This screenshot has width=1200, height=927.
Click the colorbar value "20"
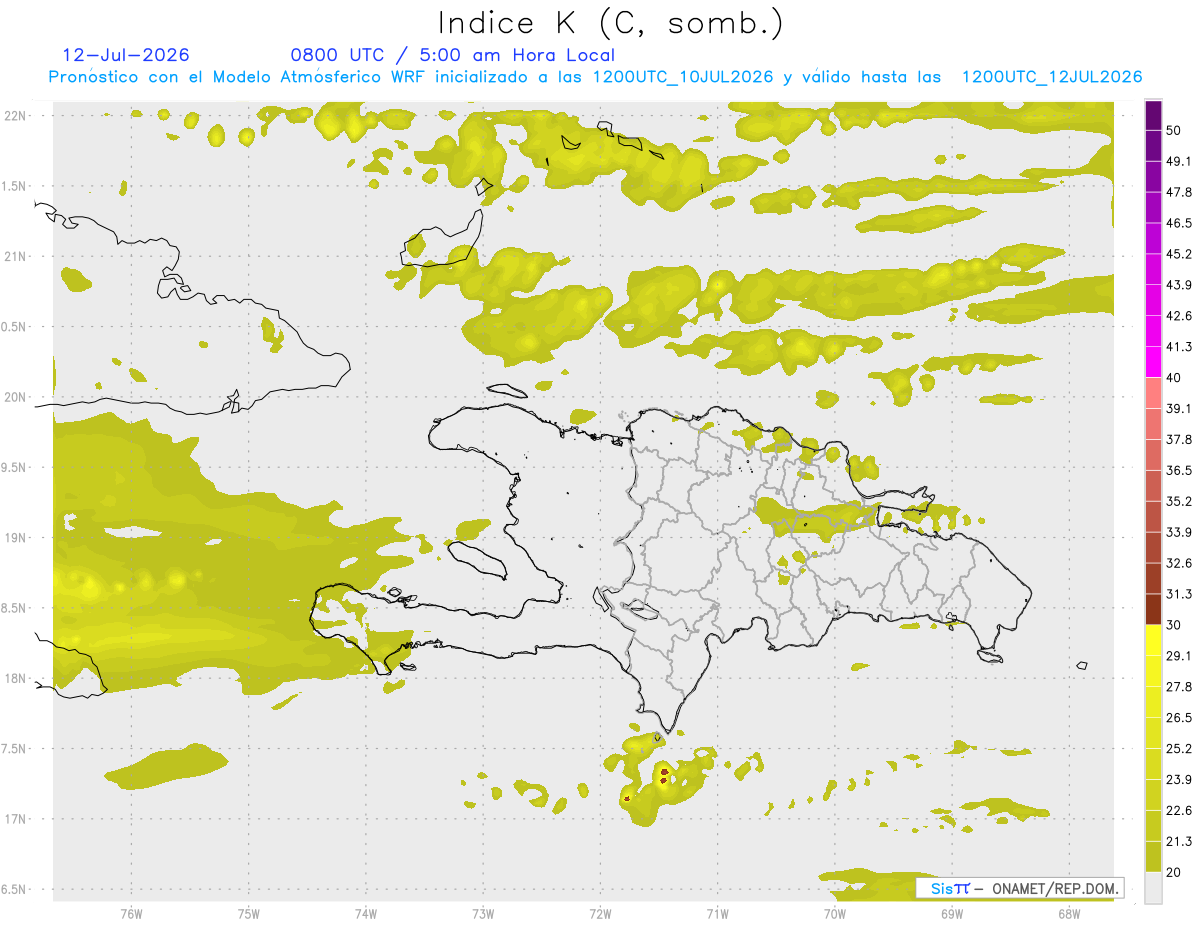1174,872
